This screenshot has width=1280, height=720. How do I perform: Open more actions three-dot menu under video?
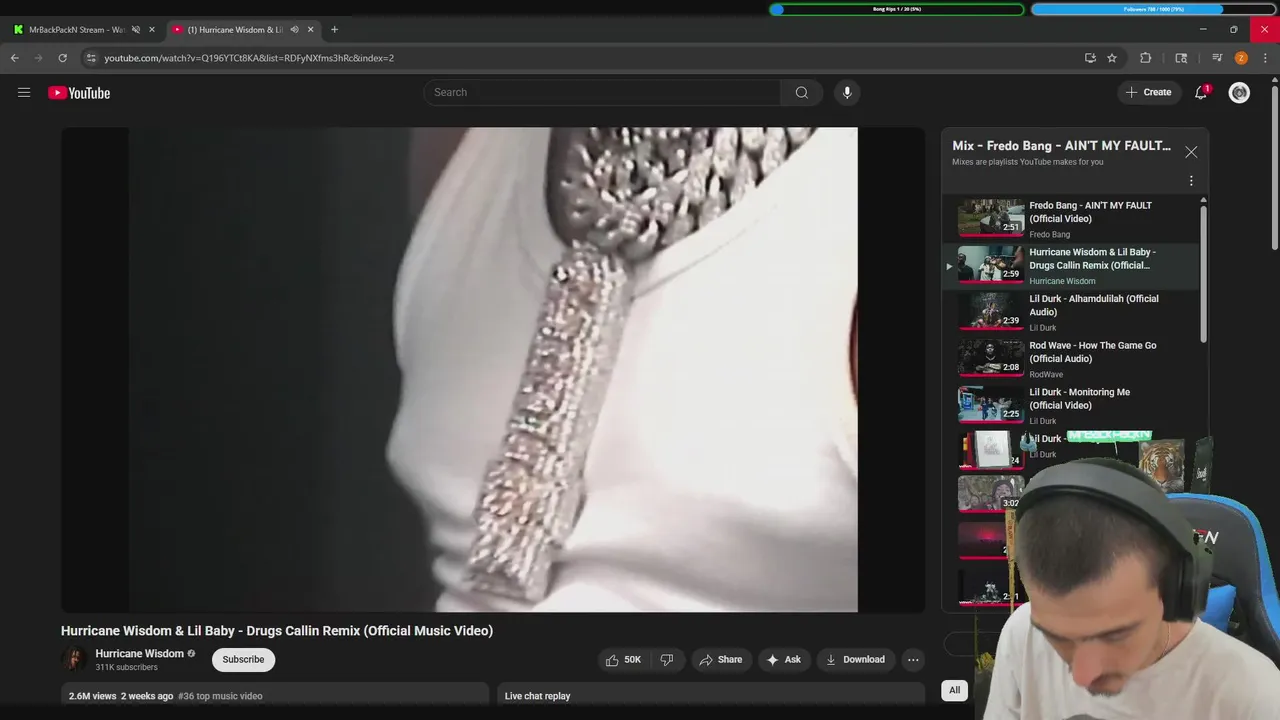[x=912, y=660]
